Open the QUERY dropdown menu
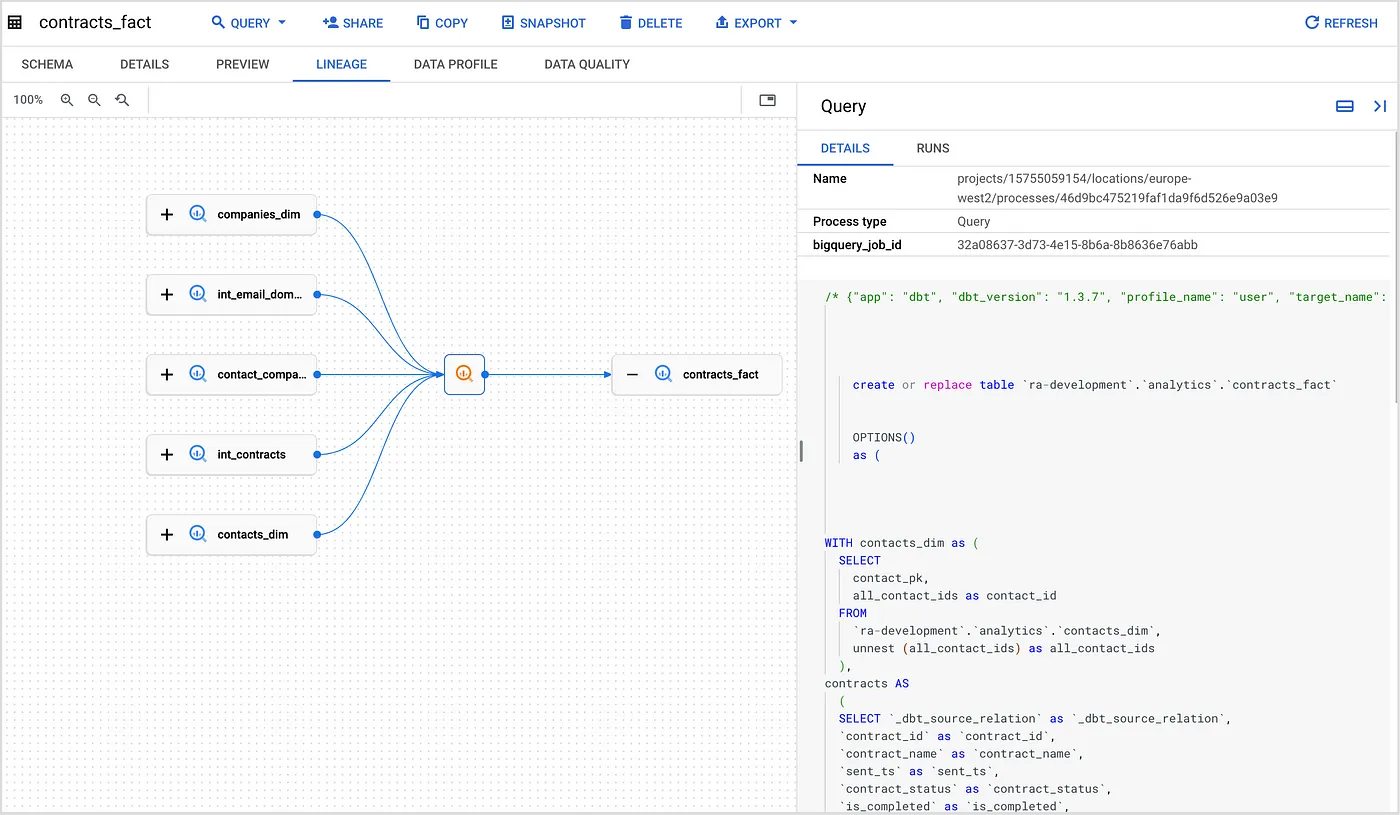This screenshot has width=1400, height=815. [x=247, y=22]
